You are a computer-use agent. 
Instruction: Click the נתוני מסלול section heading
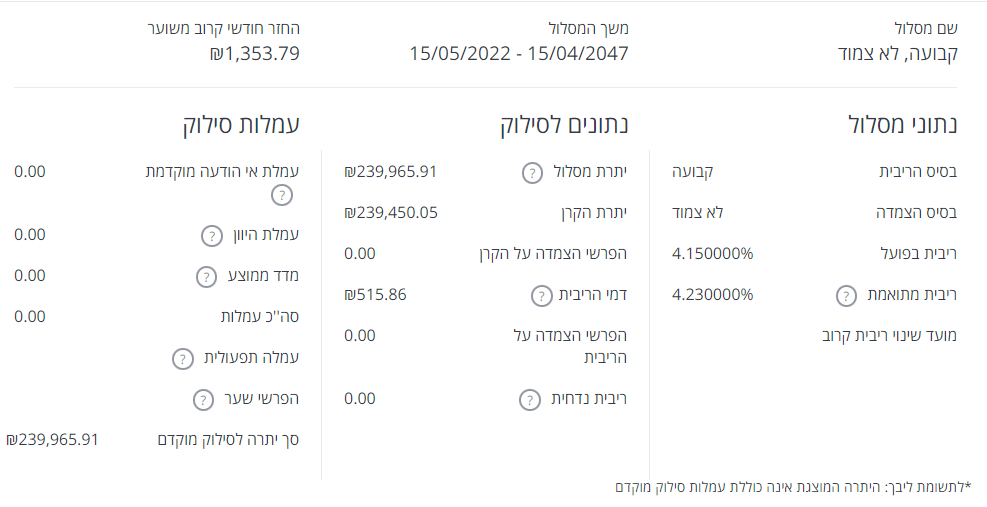(902, 125)
